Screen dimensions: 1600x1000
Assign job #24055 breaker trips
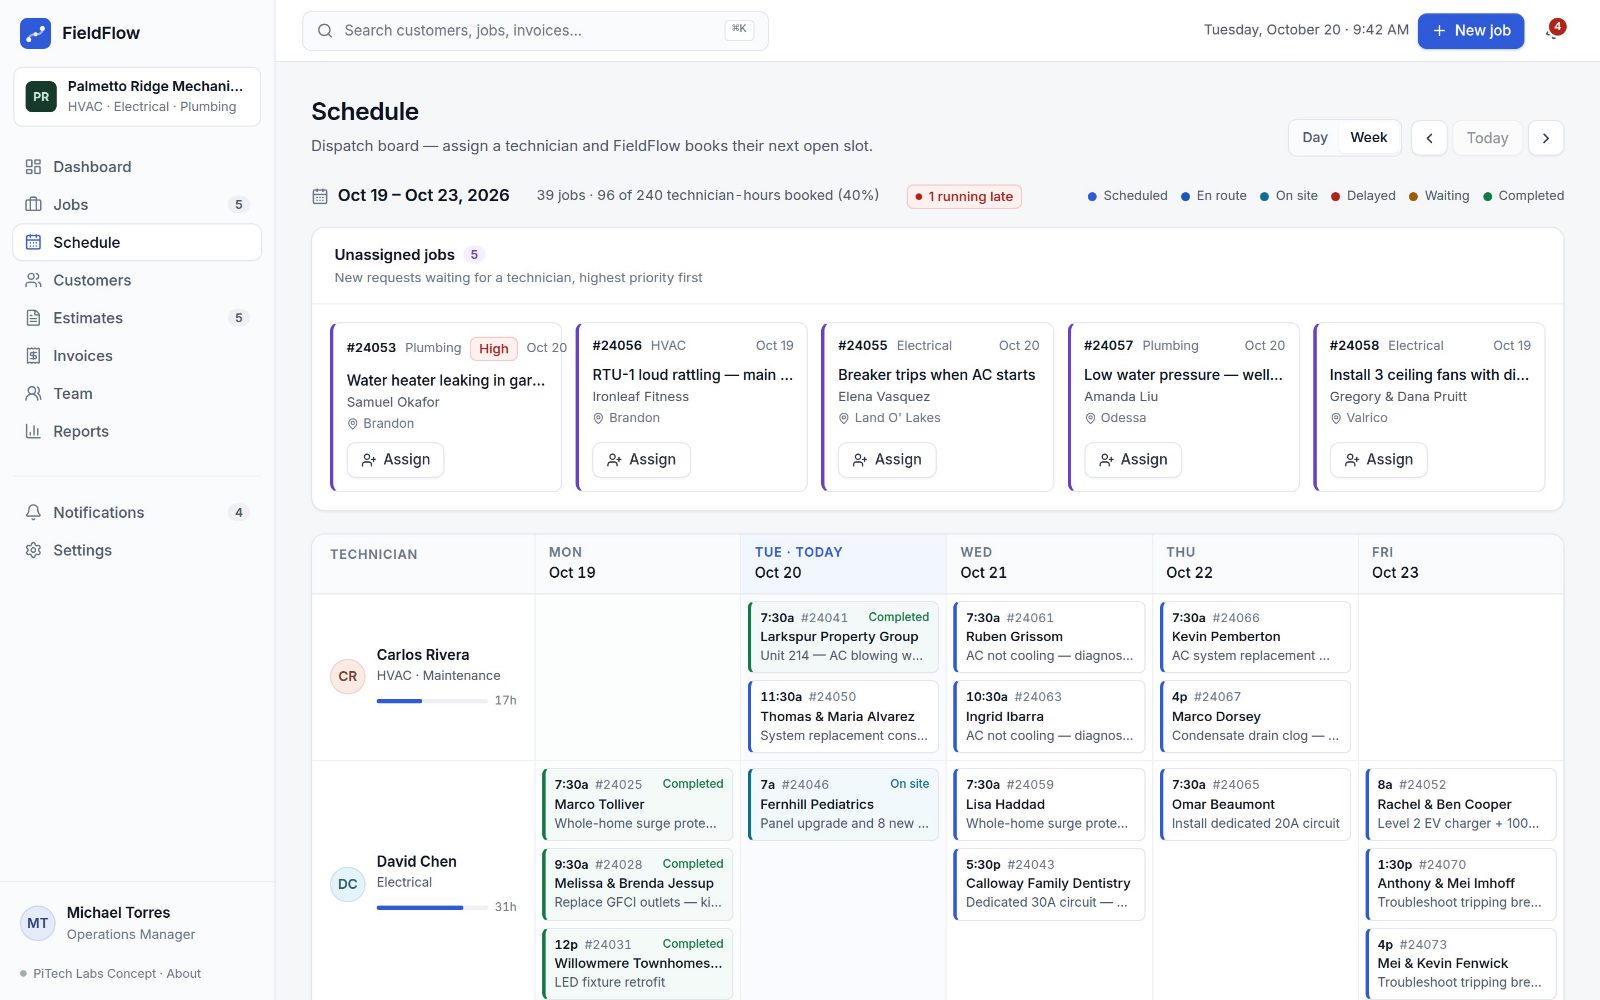click(887, 460)
